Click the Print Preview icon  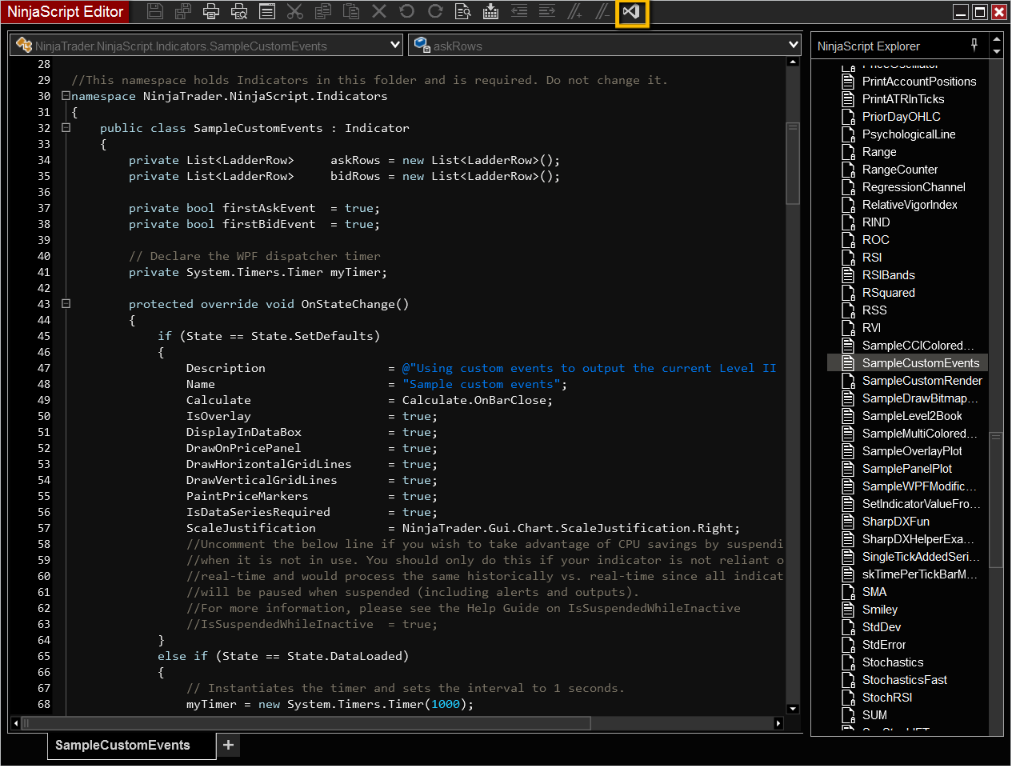point(239,13)
